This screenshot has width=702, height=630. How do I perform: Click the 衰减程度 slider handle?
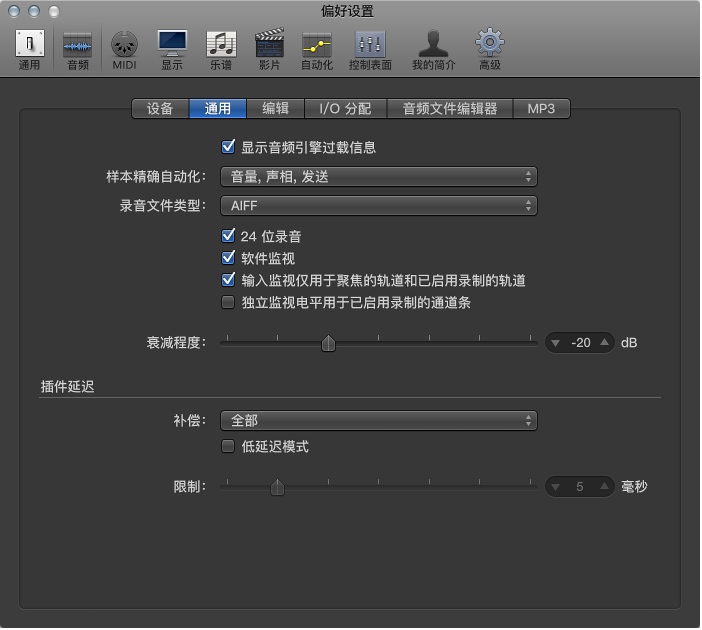click(329, 343)
